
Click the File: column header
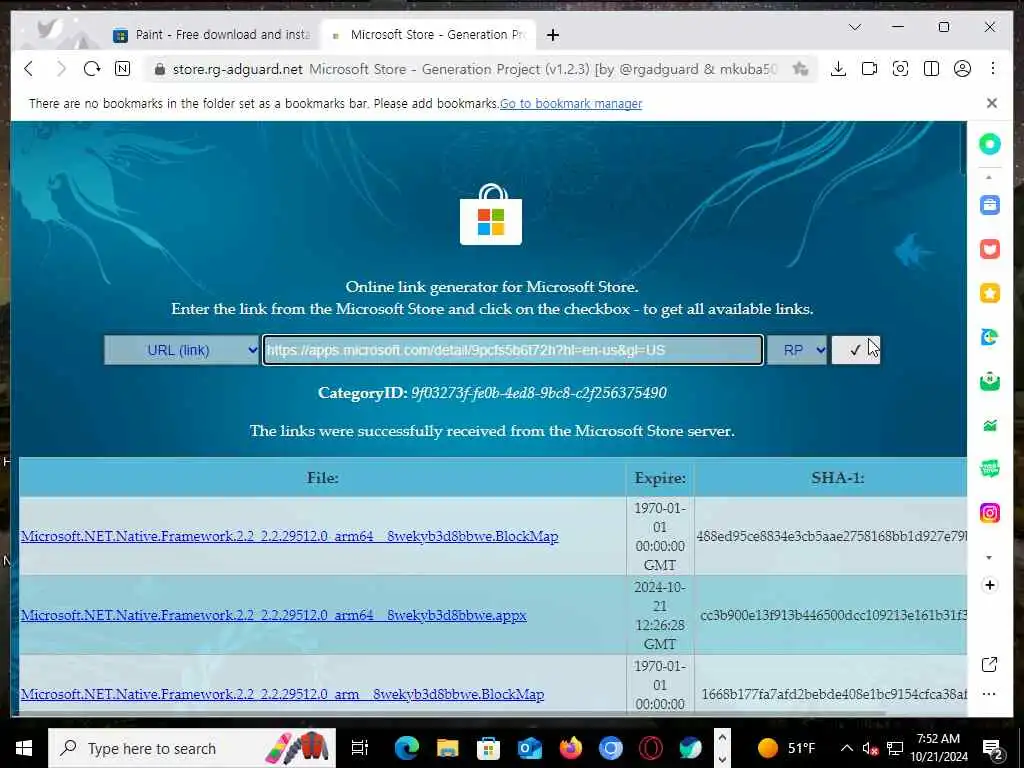323,478
